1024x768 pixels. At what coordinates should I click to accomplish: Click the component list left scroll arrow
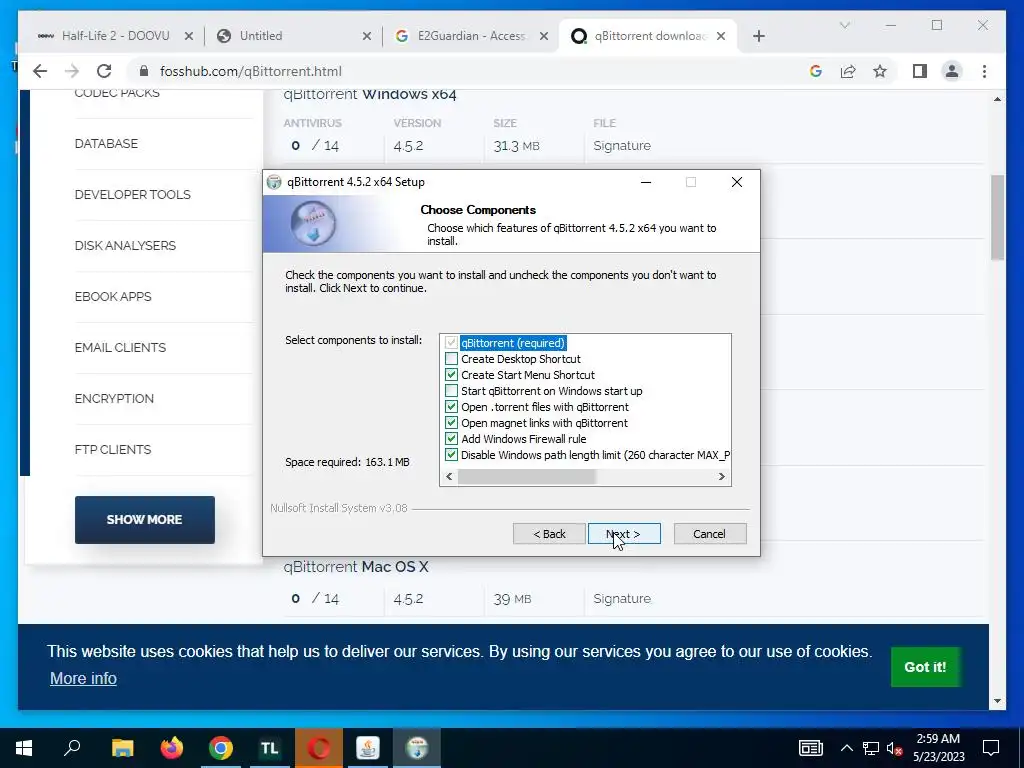point(449,477)
